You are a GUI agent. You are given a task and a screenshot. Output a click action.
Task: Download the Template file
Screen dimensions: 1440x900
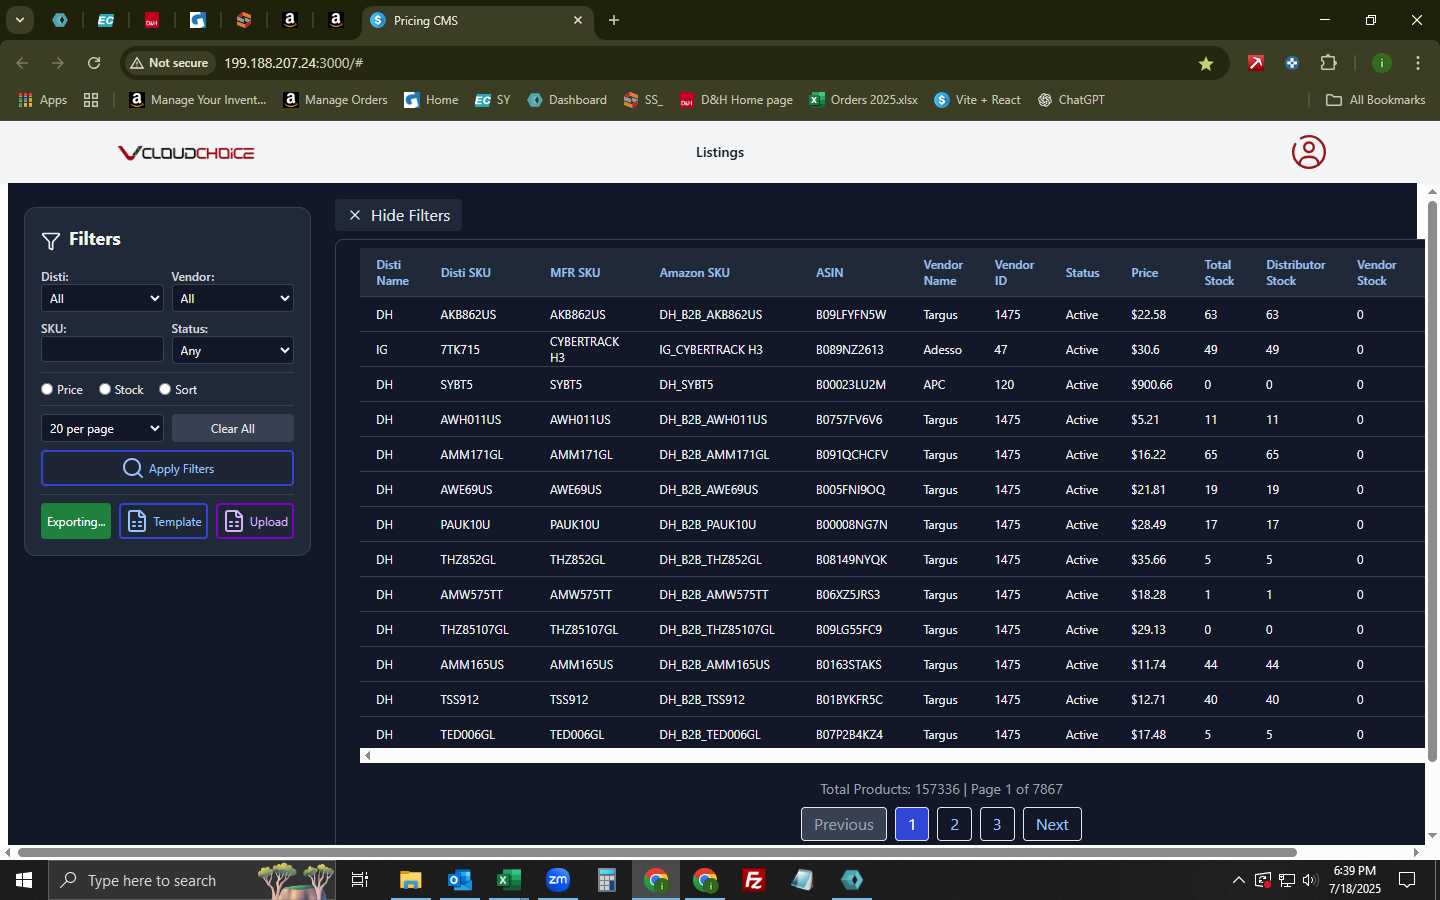pos(164,521)
